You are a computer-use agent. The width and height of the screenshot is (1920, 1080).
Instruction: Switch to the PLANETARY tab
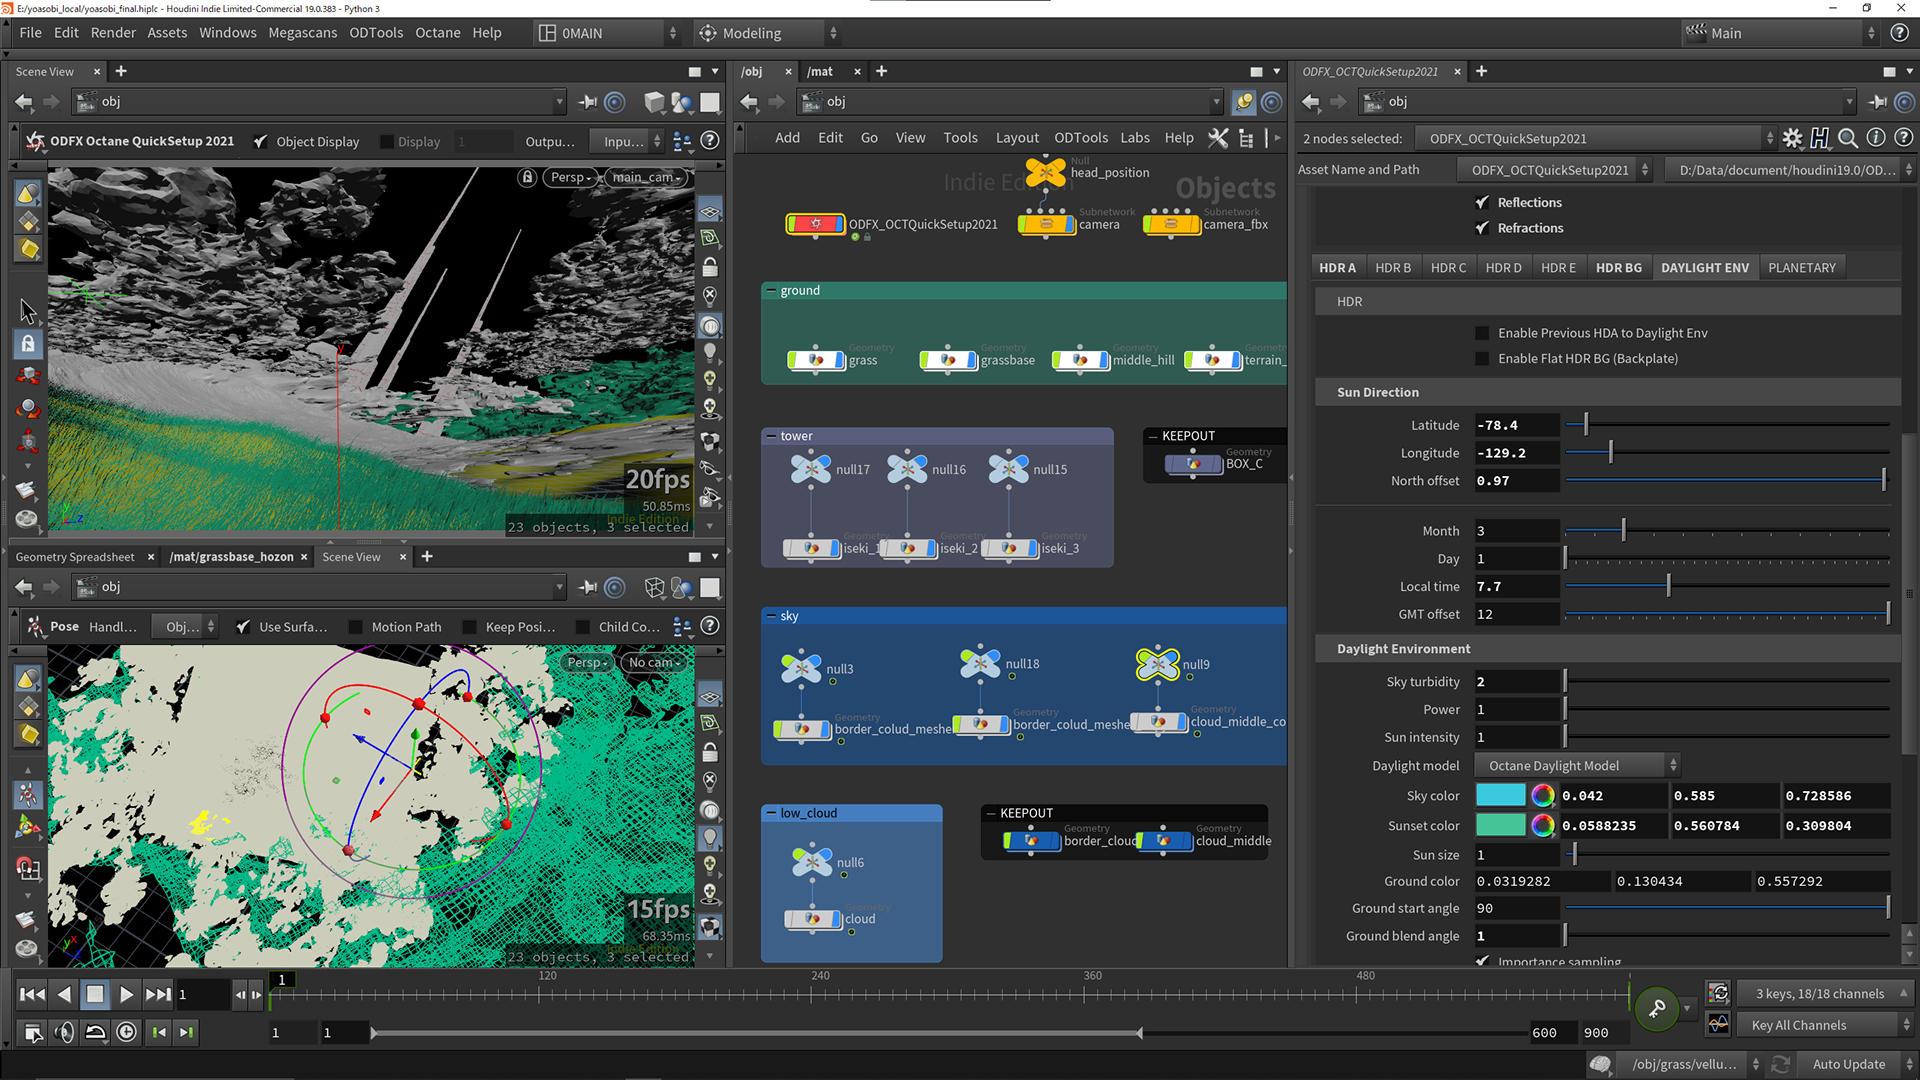pos(1801,268)
